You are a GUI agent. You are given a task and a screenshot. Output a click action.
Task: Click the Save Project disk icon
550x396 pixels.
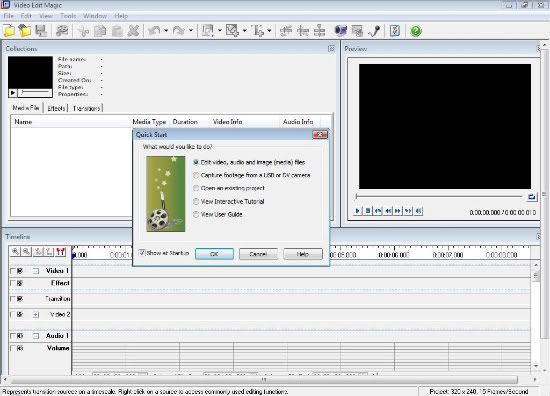point(41,31)
